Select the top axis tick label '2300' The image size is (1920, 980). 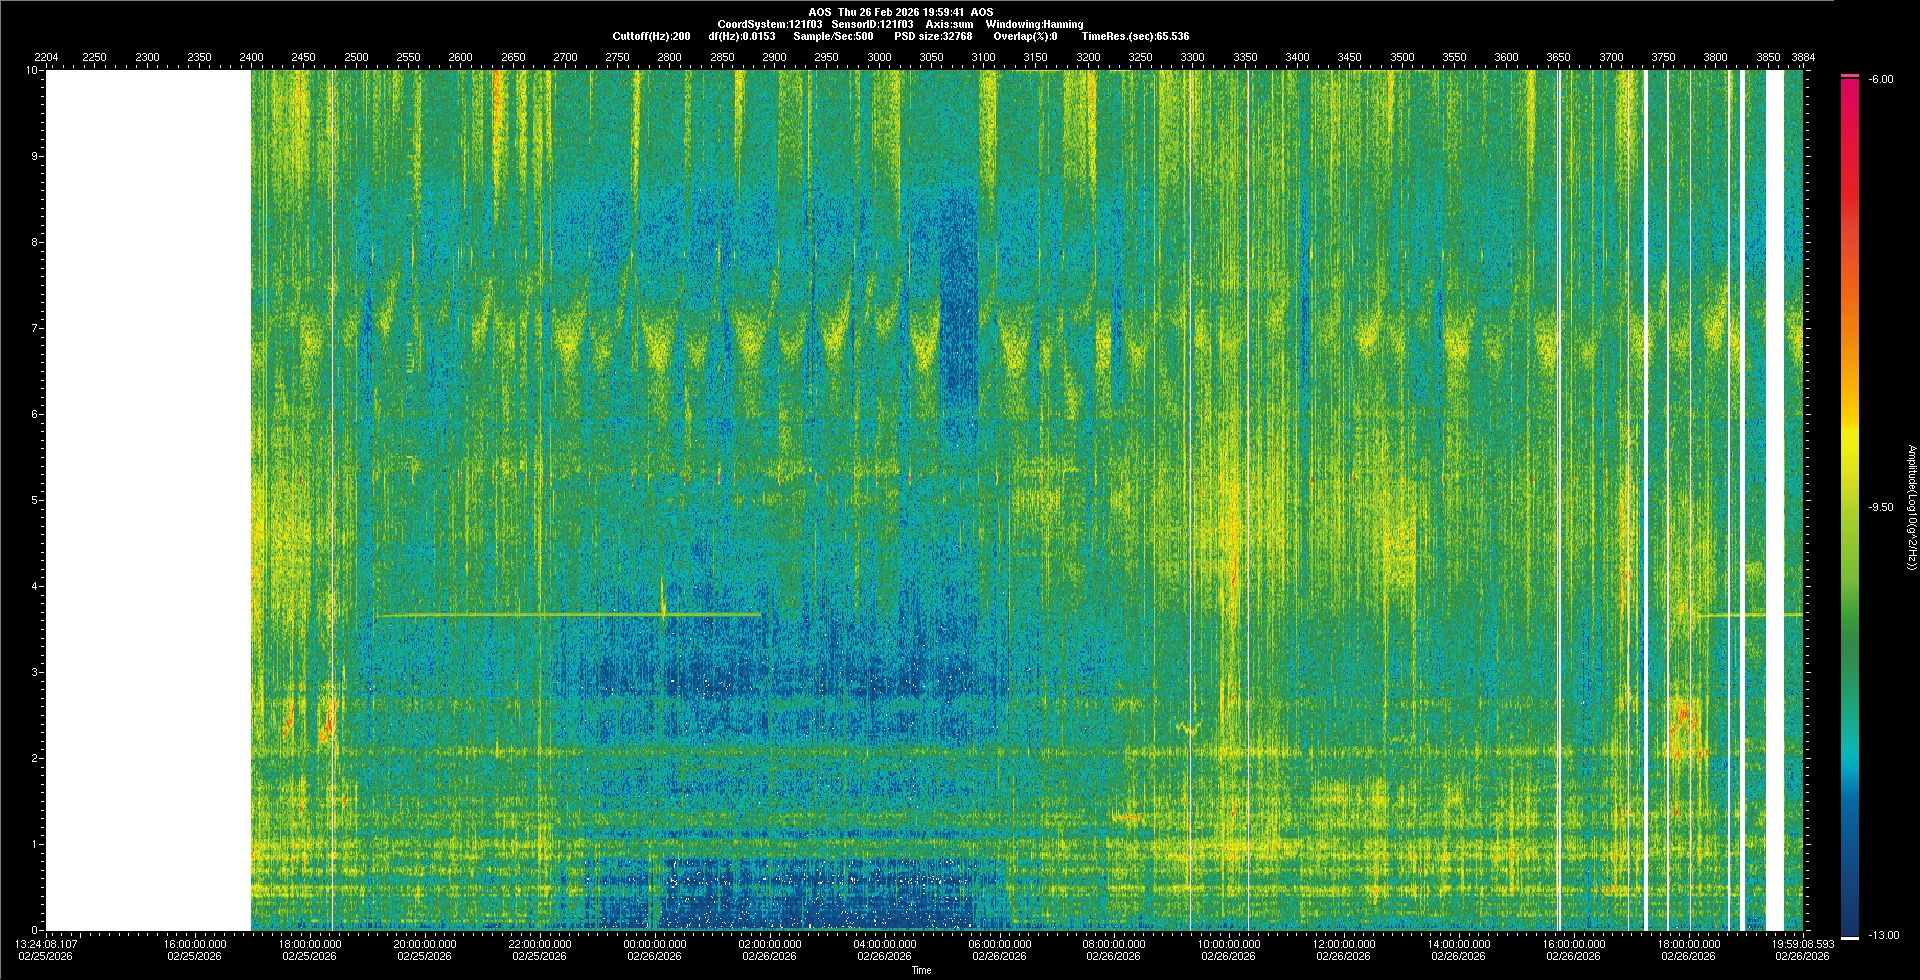tap(147, 57)
